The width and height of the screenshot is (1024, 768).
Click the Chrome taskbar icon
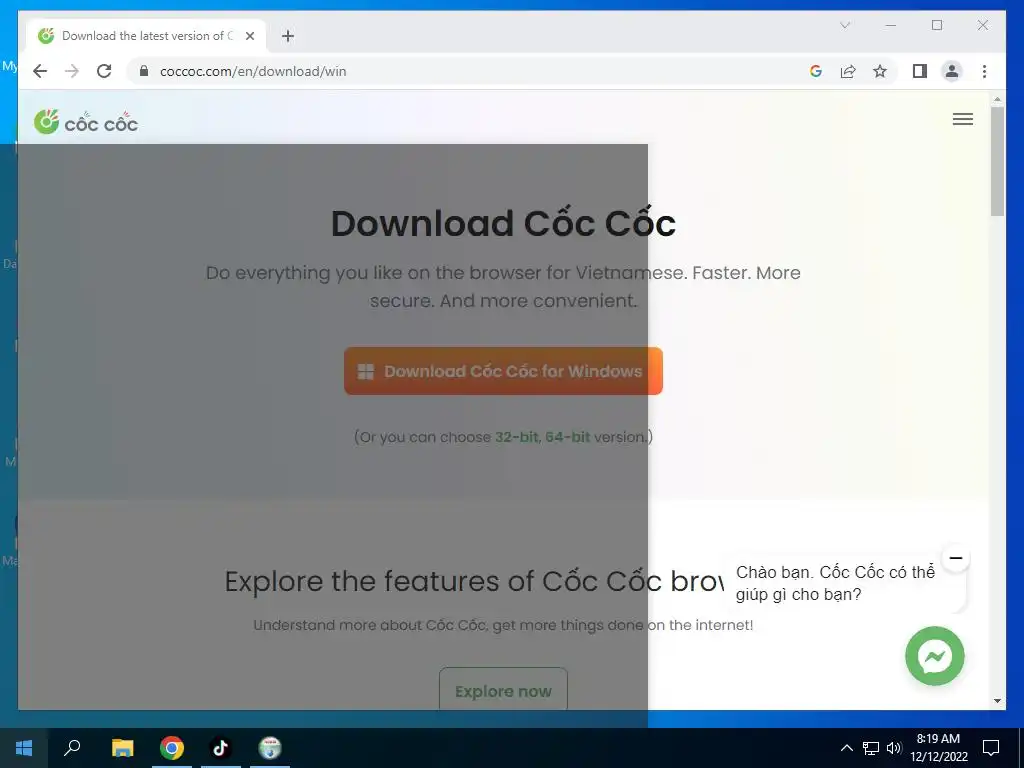[172, 748]
